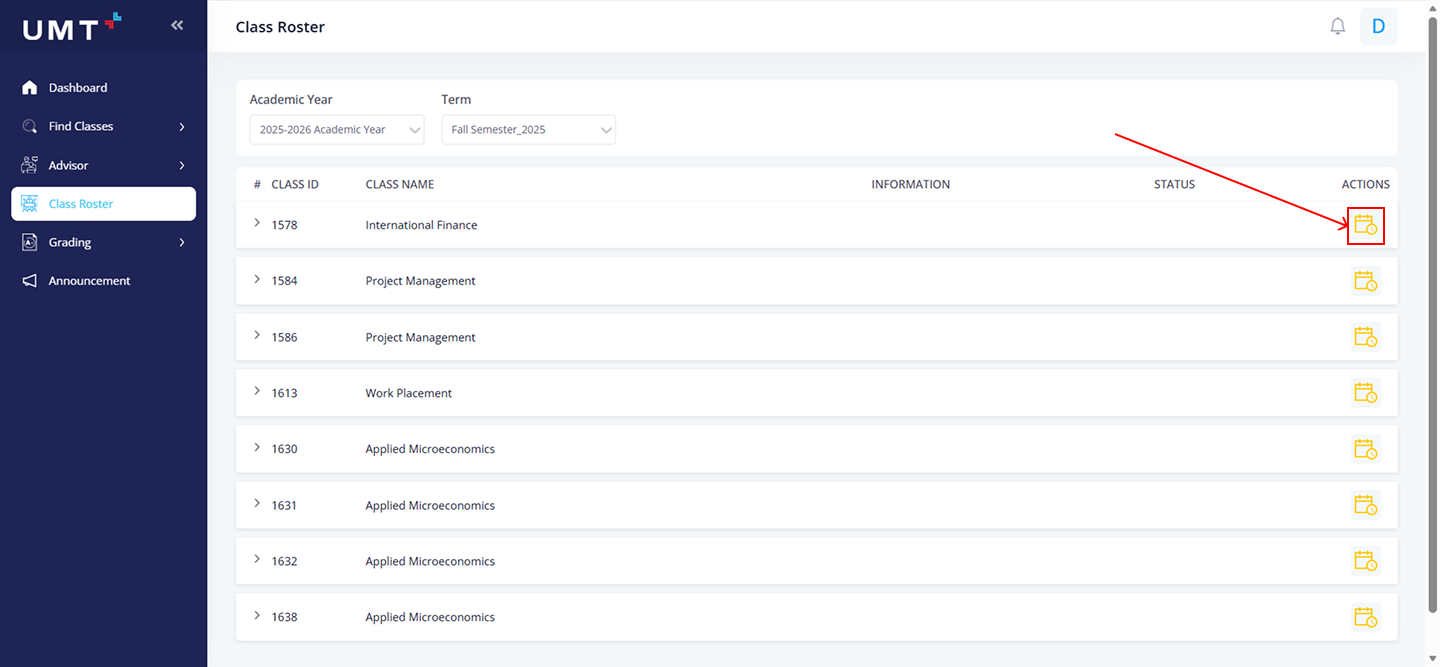
Task: Click the UMT logo
Action: pos(72,27)
